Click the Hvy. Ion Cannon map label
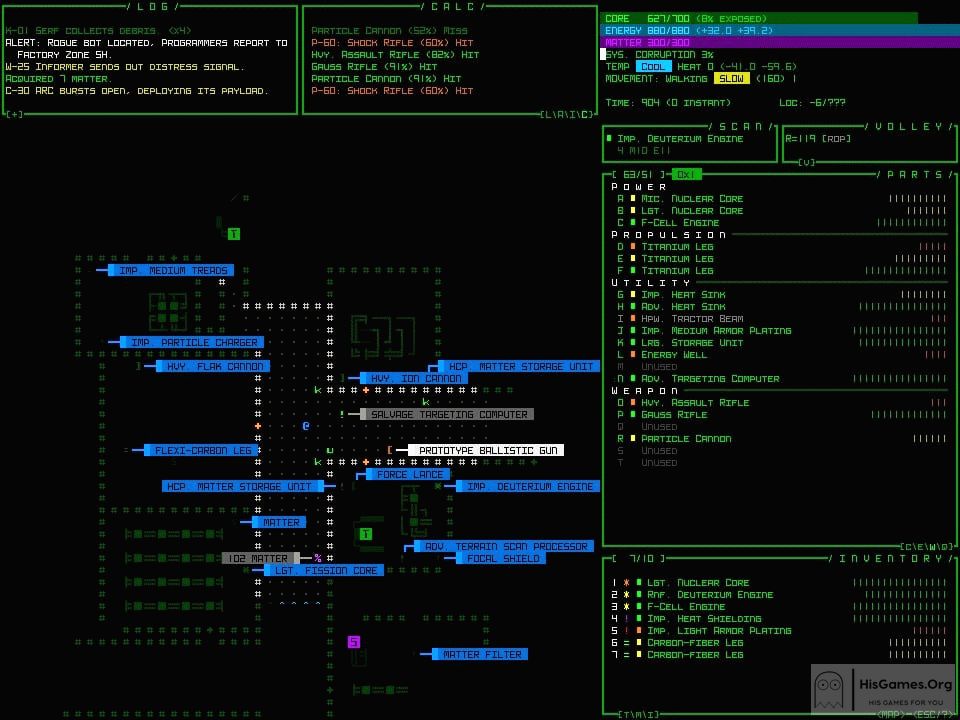The height and width of the screenshot is (720, 960). [x=414, y=378]
